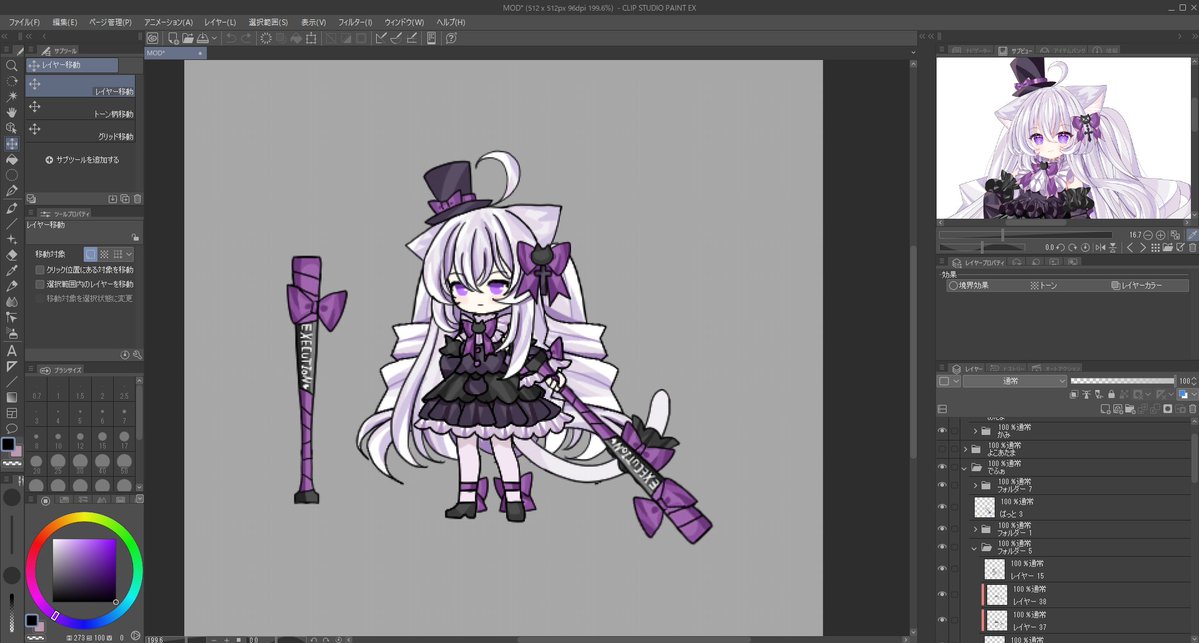Click the Delete layer trash icon

pyautogui.click(x=1192, y=409)
